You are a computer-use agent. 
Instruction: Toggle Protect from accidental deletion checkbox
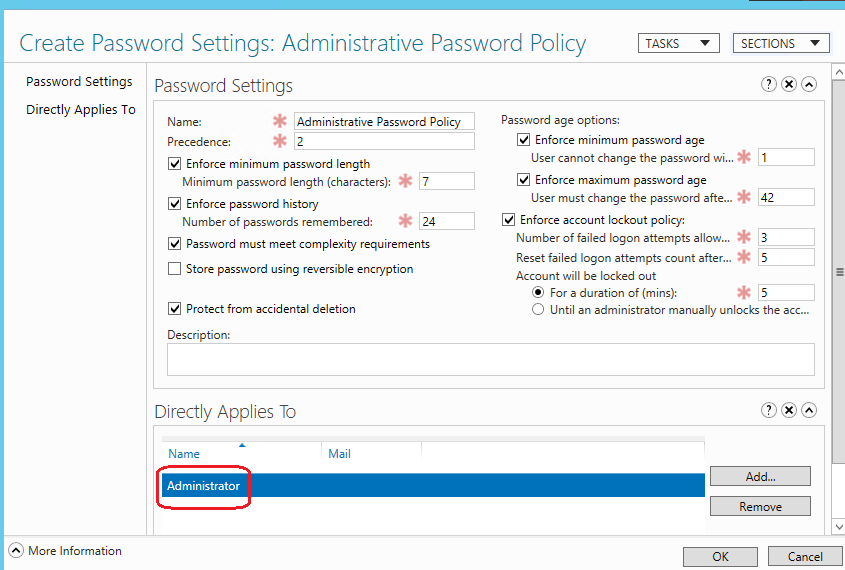pyautogui.click(x=176, y=309)
